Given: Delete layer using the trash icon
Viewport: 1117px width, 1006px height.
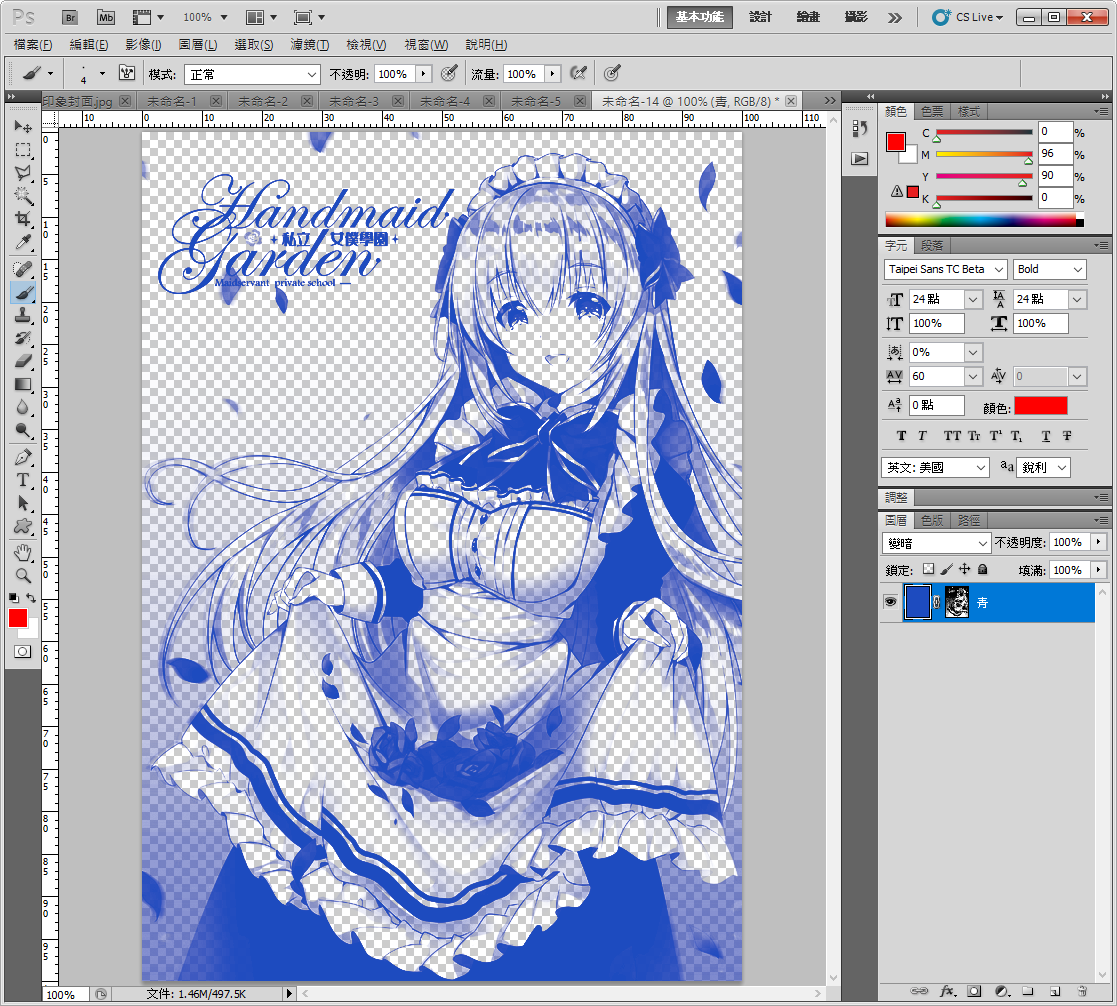Looking at the screenshot, I should [x=1082, y=991].
